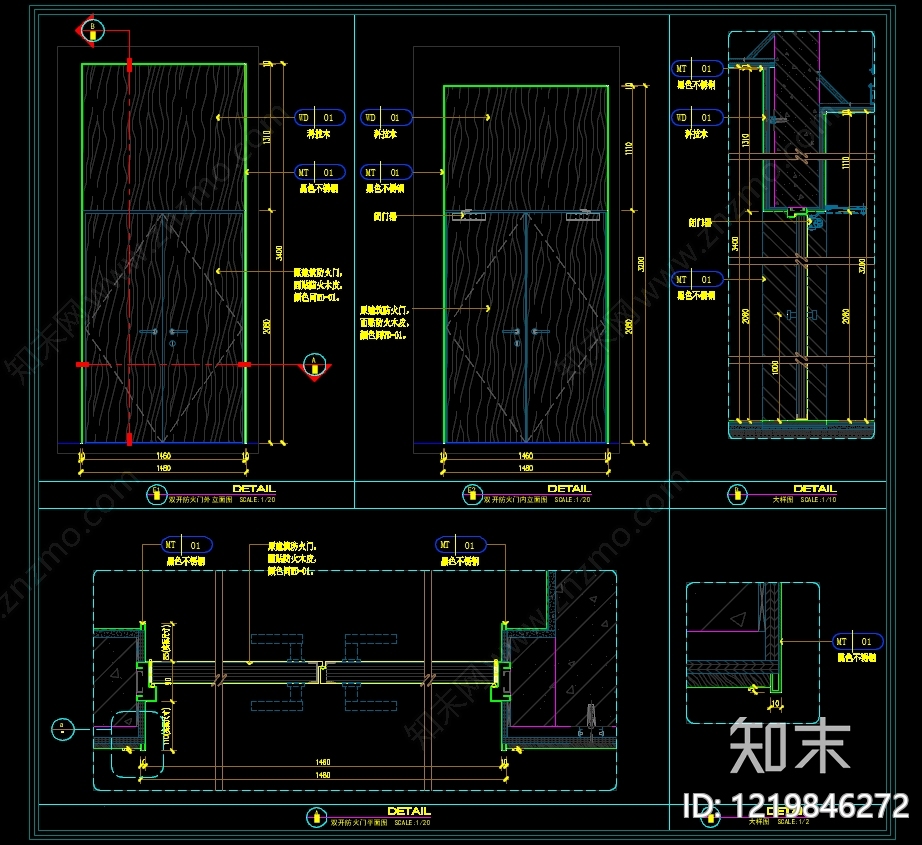The width and height of the screenshot is (922, 845).
Task: Click the 知末 watermark logo
Action: click(790, 745)
